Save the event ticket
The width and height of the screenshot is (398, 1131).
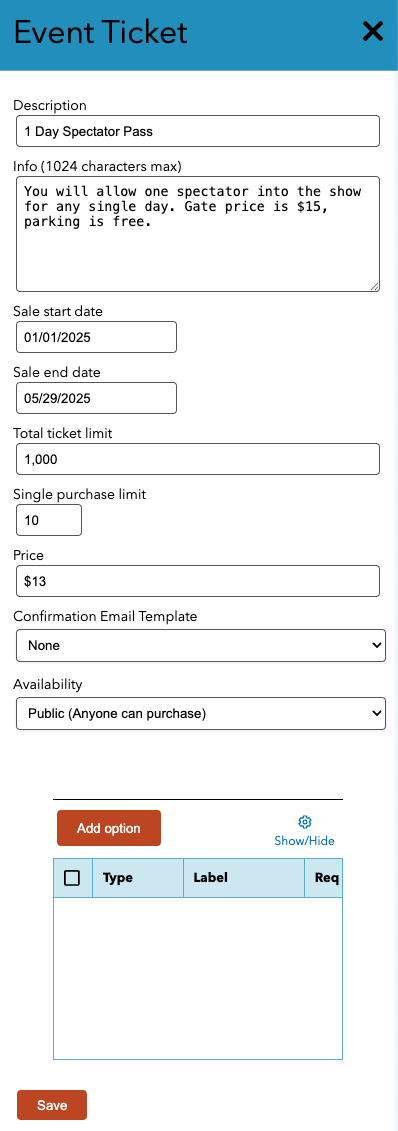(52, 1105)
